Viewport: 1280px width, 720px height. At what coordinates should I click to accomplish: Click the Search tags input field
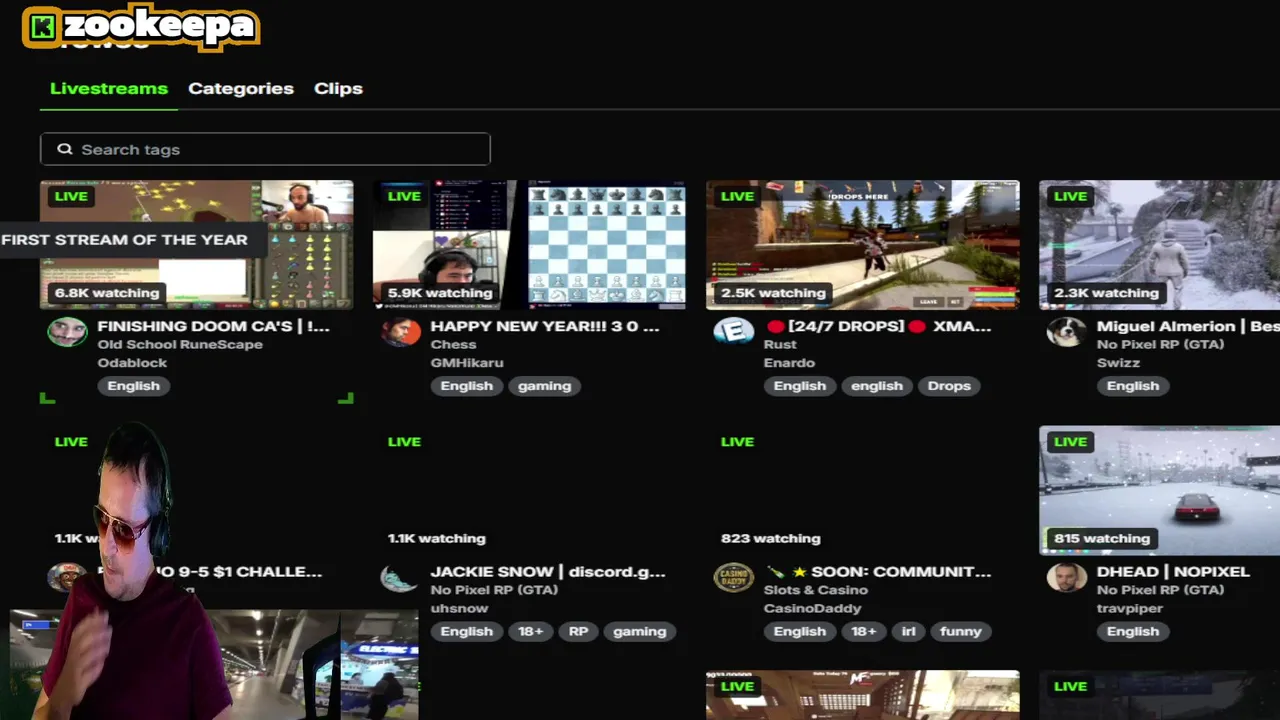click(265, 149)
